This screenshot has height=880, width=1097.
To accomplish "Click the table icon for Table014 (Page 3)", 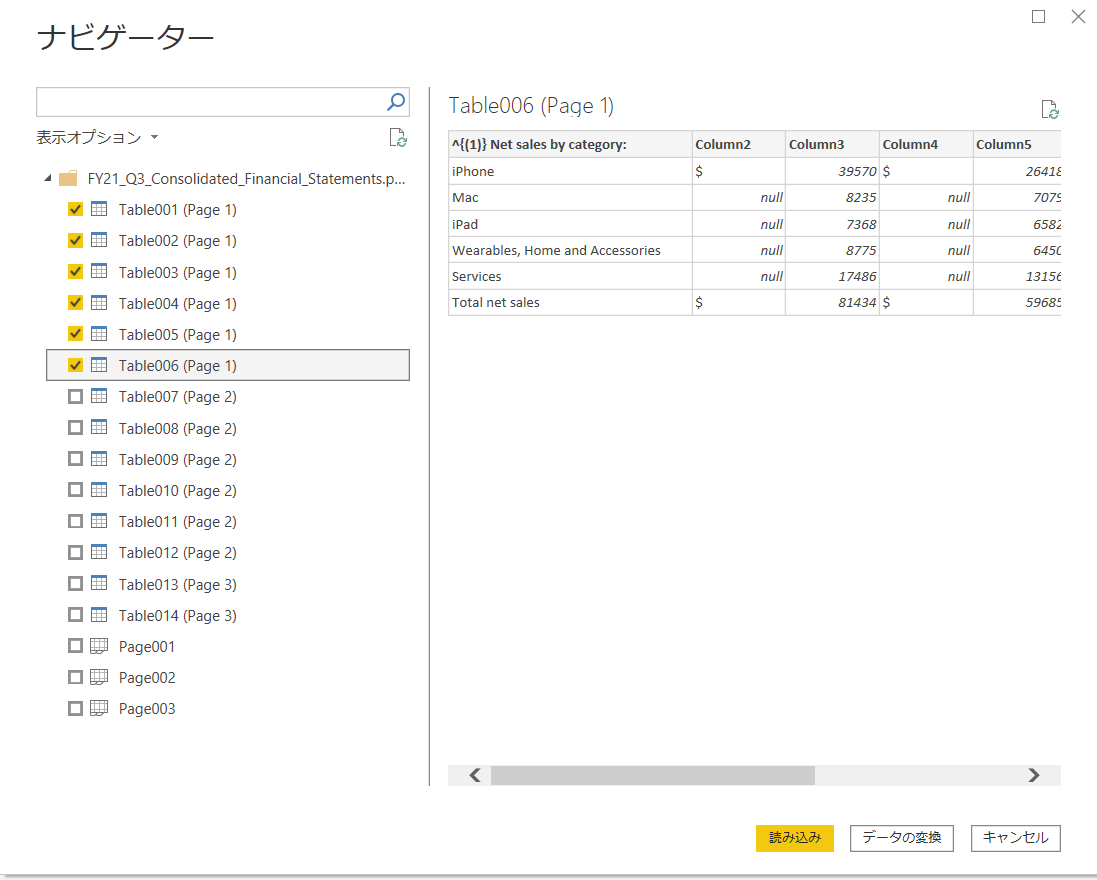I will click(x=99, y=615).
